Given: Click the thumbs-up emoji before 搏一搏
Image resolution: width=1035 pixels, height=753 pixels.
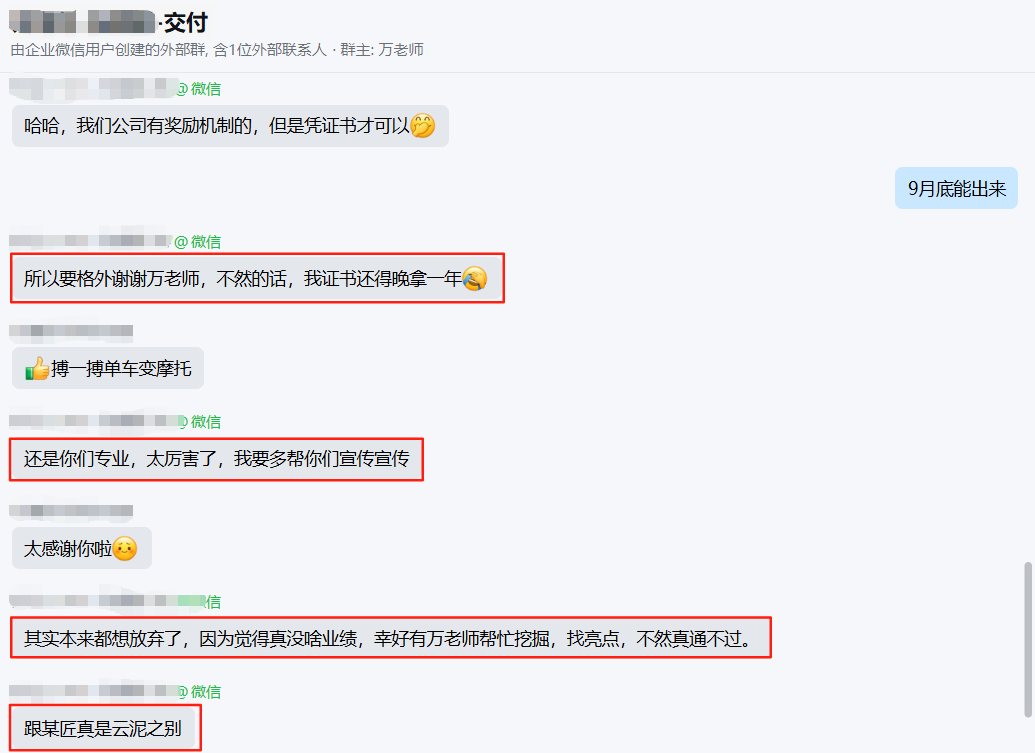Looking at the screenshot, I should tap(37, 368).
